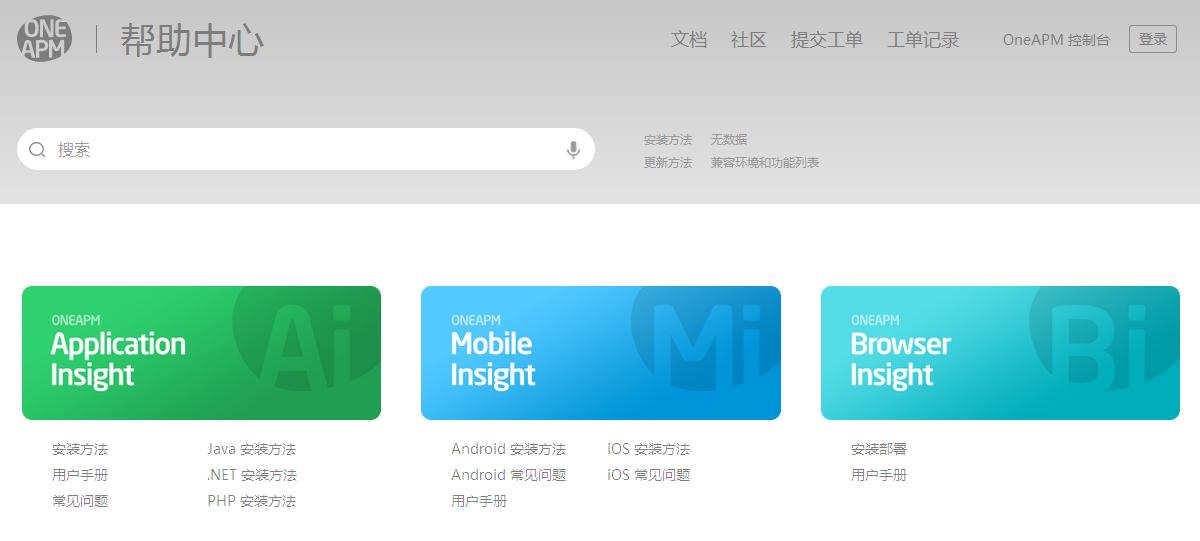Open the Mobile Insight banner card
This screenshot has height=541, width=1200.
coord(601,353)
